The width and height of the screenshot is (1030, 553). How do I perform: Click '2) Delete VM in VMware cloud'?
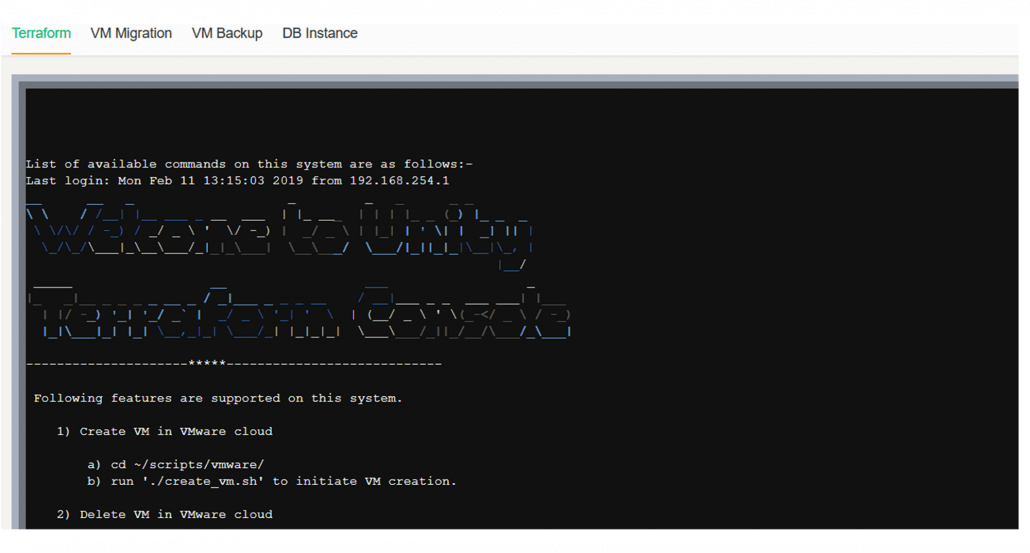tap(164, 514)
